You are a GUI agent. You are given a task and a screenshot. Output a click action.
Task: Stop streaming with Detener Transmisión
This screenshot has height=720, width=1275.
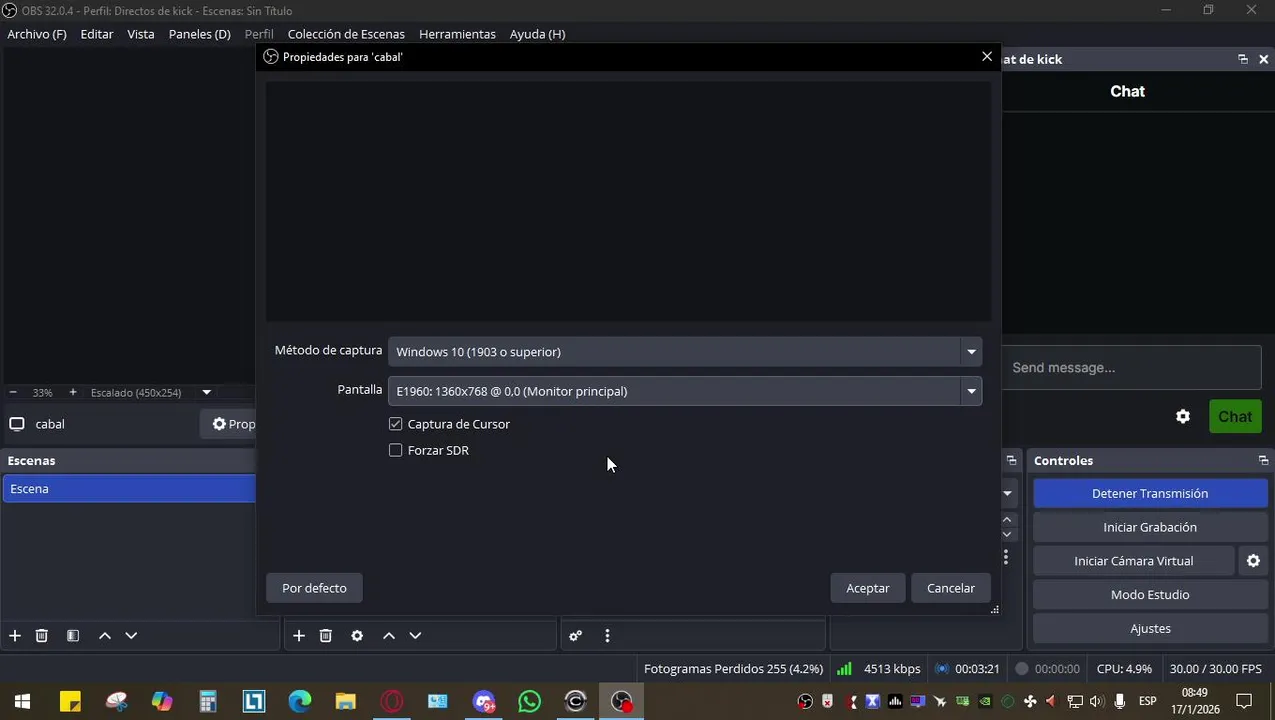tap(1150, 493)
